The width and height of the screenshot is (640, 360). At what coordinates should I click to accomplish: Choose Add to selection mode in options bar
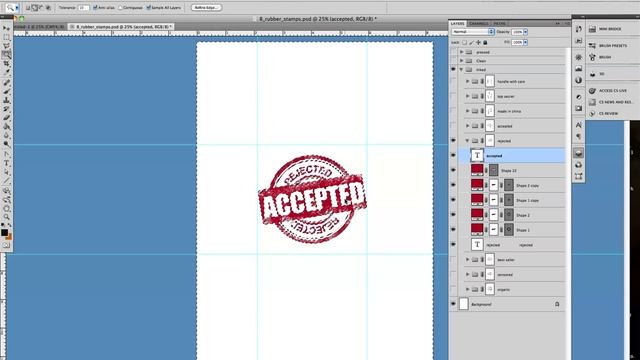(x=35, y=8)
